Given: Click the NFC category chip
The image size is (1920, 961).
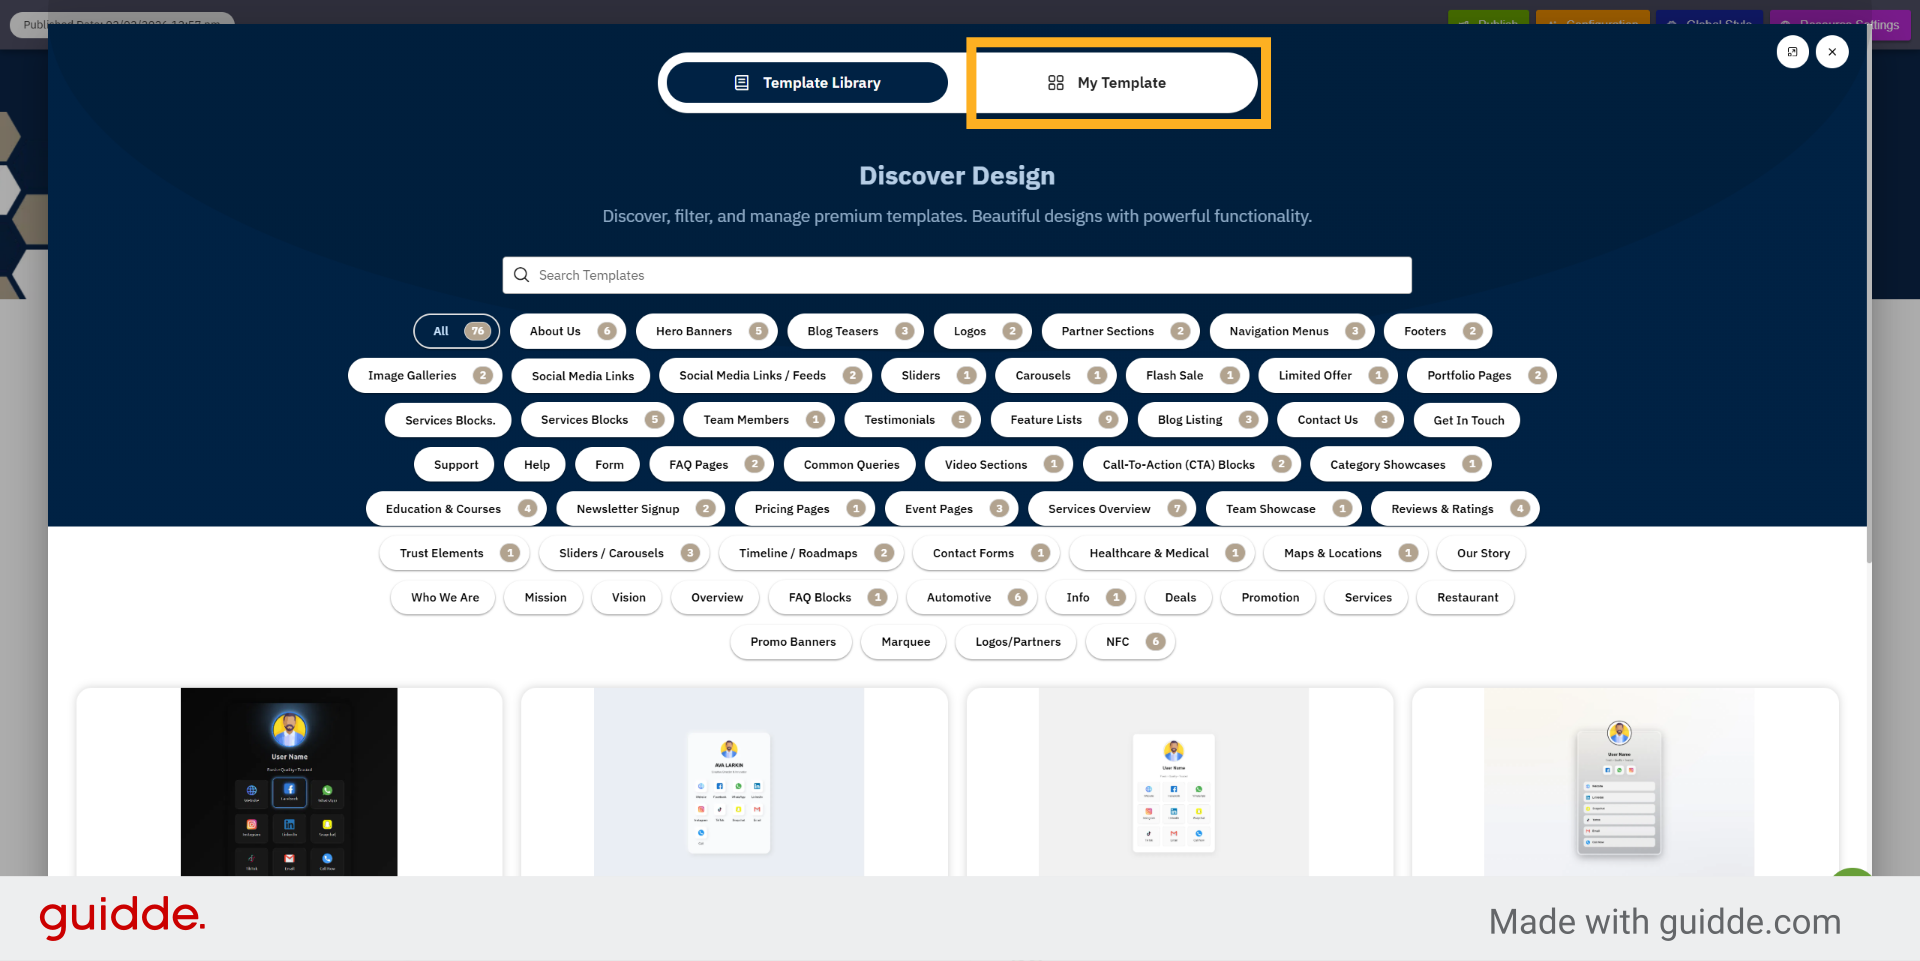Looking at the screenshot, I should point(1130,642).
